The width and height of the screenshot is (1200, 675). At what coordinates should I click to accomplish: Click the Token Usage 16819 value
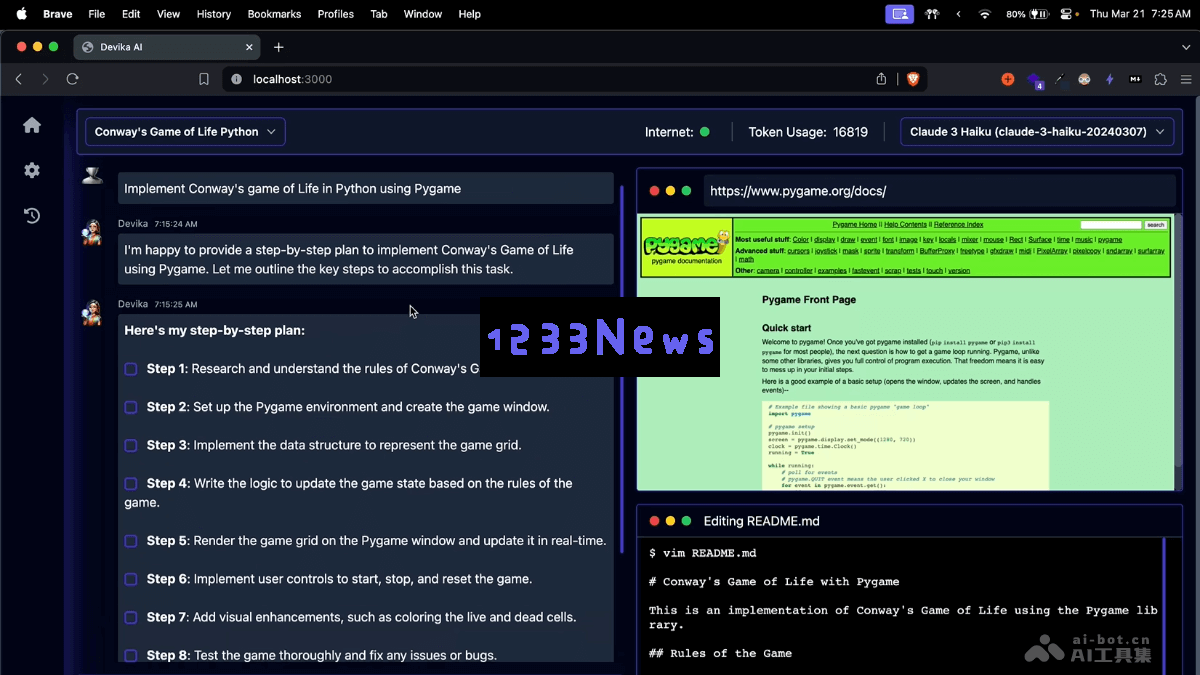[850, 132]
